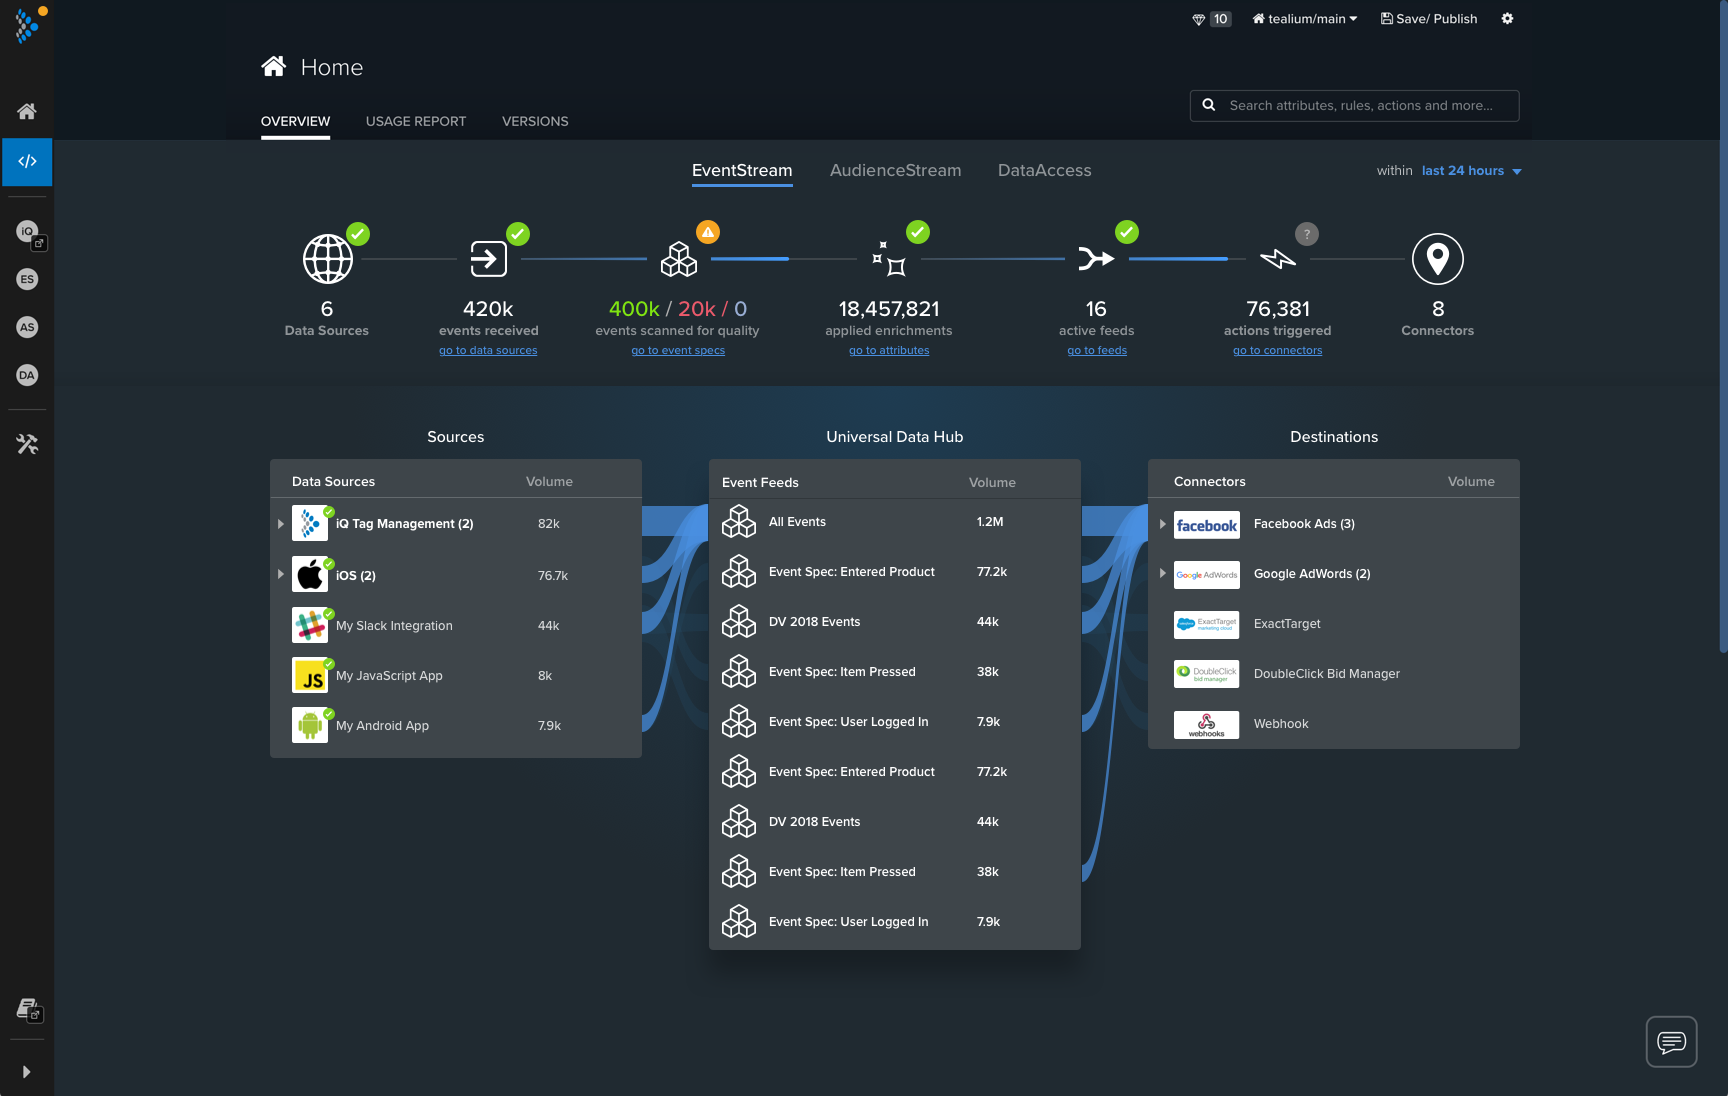Click the events received arrow icon
This screenshot has width=1728, height=1096.
click(489, 259)
